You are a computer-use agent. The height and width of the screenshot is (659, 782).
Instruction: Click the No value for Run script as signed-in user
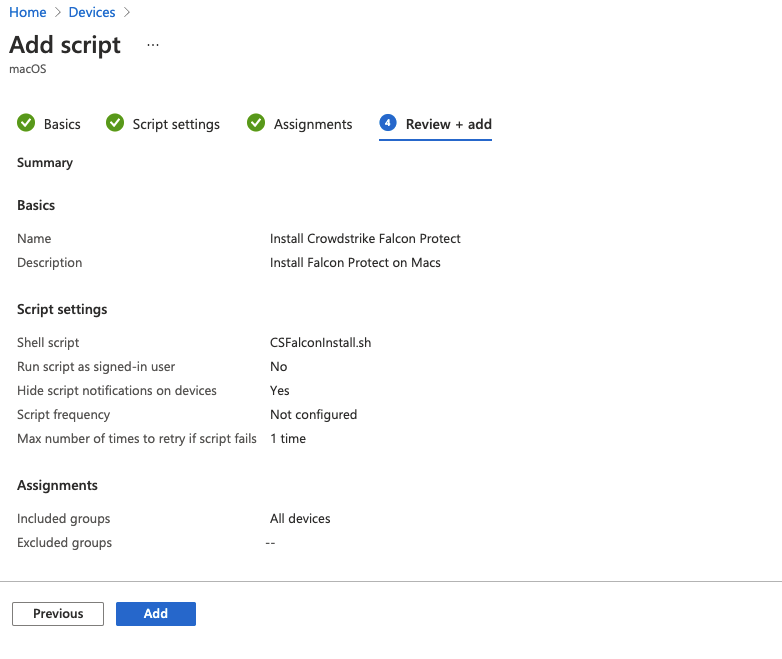click(278, 367)
